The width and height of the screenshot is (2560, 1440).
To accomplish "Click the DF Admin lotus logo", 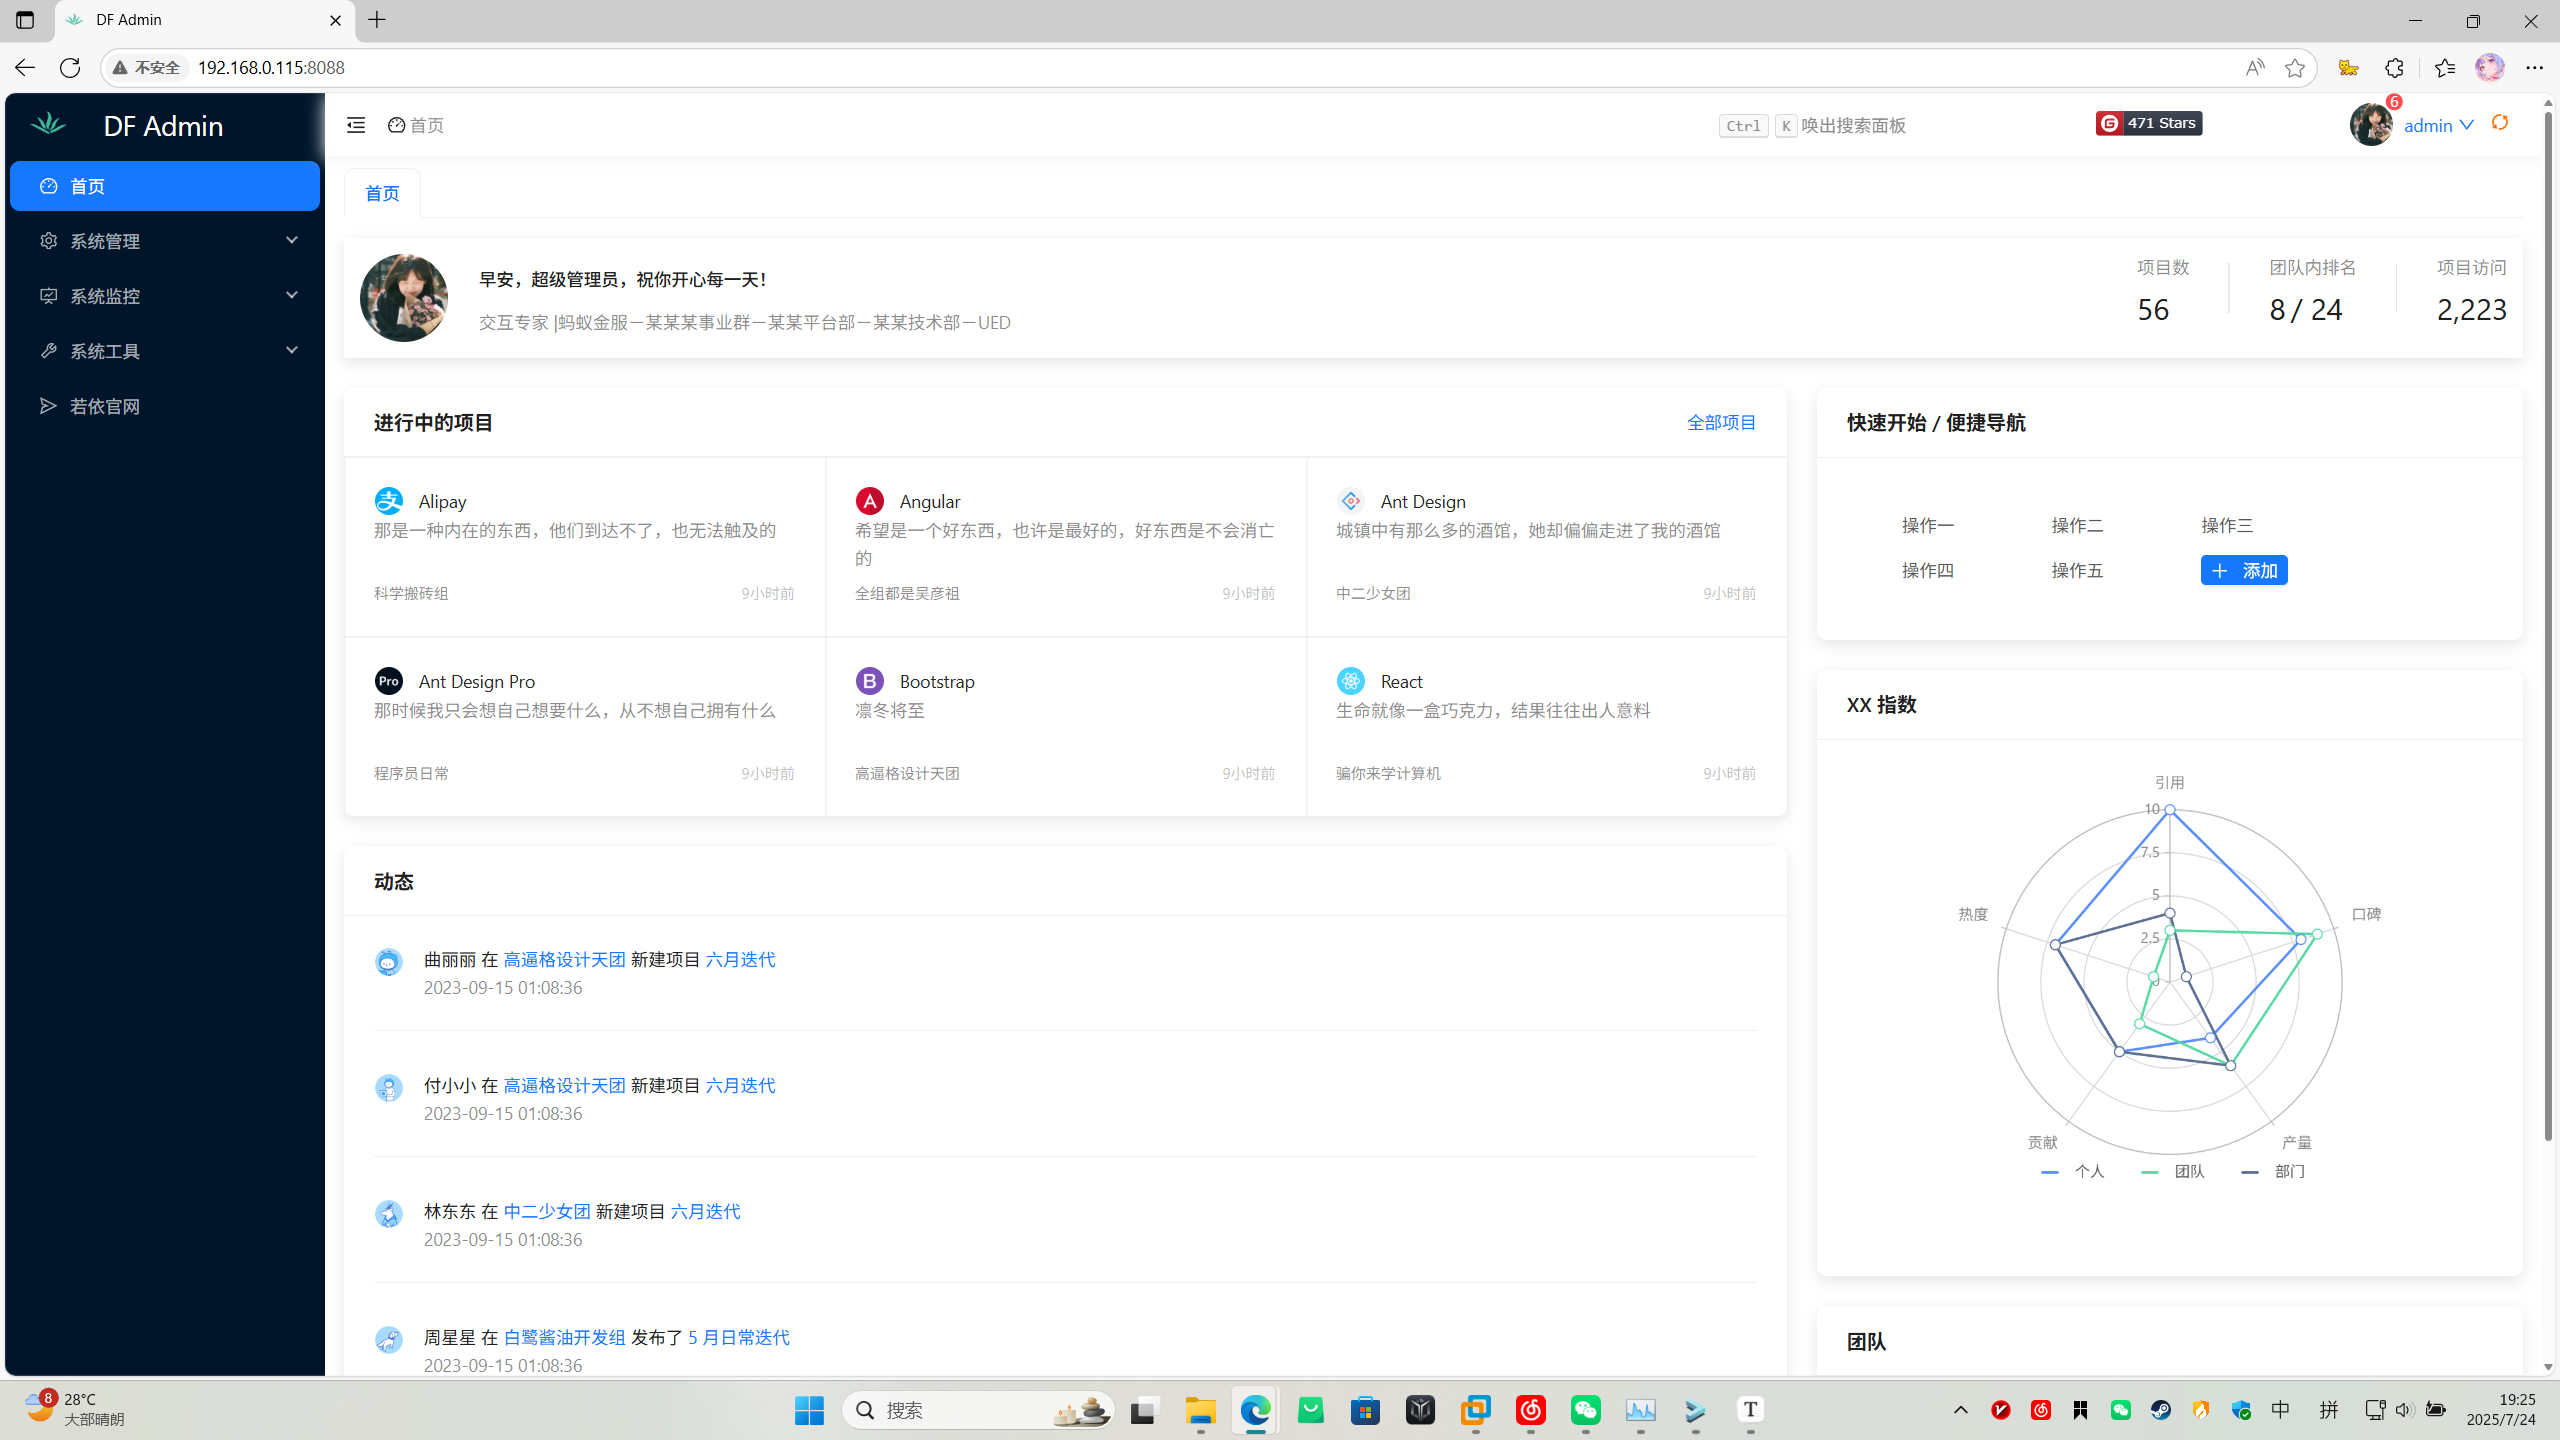I will point(48,124).
